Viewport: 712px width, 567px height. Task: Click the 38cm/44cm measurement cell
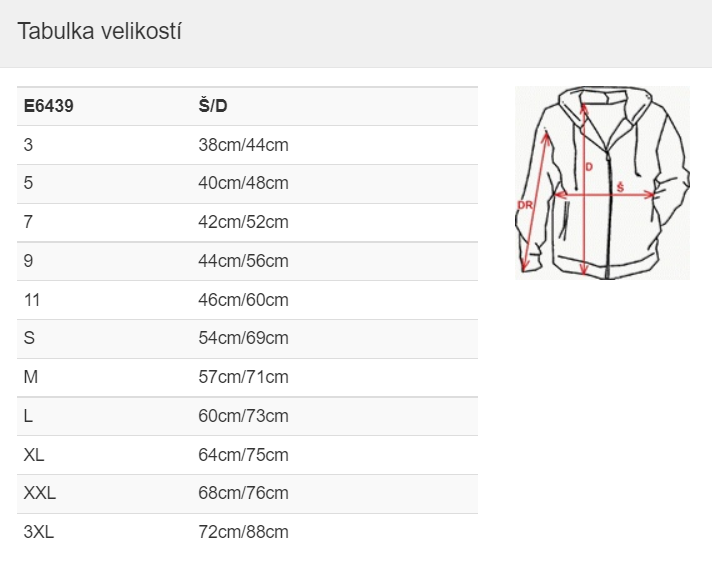click(x=243, y=145)
